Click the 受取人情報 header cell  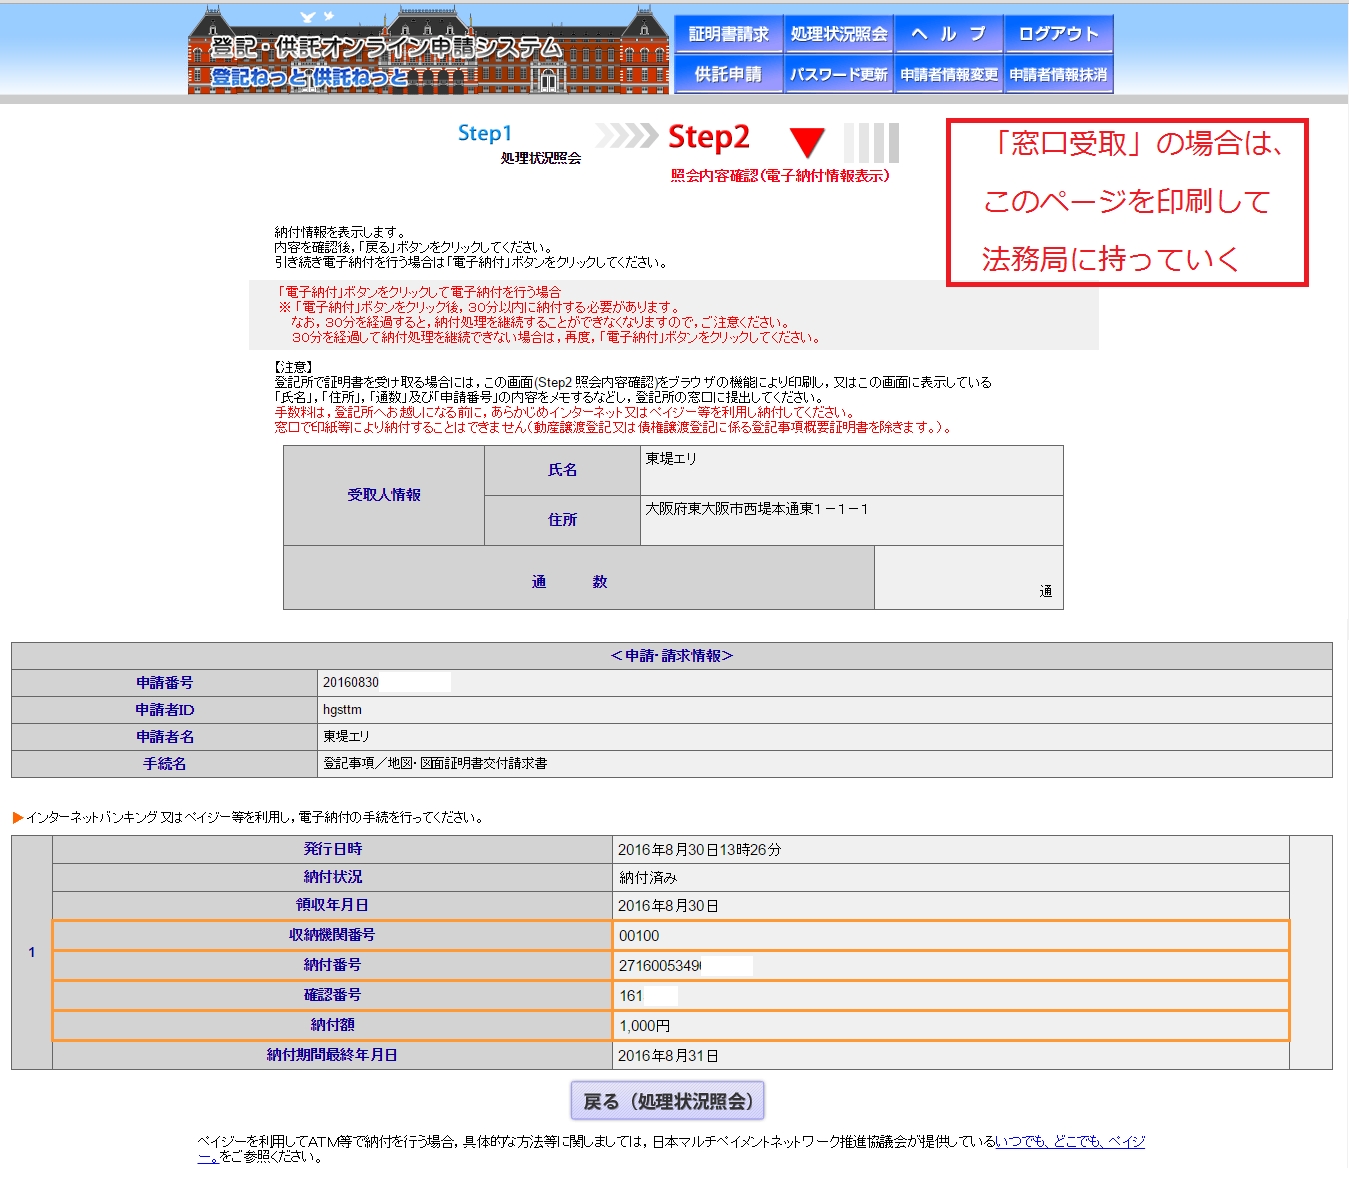[x=384, y=495]
